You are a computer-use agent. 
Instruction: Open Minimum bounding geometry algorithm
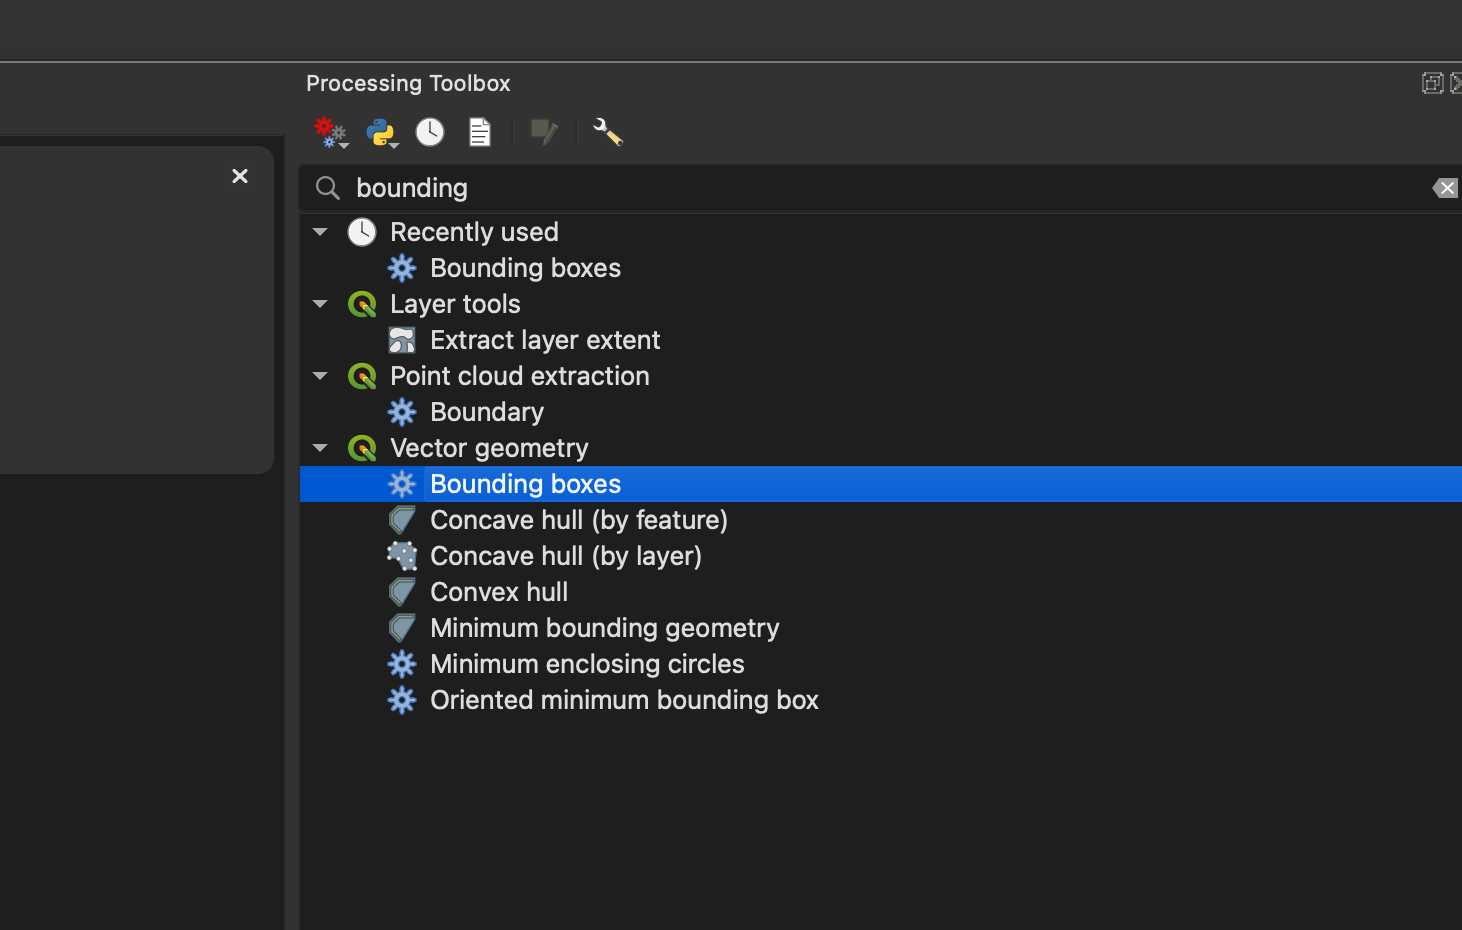(604, 628)
